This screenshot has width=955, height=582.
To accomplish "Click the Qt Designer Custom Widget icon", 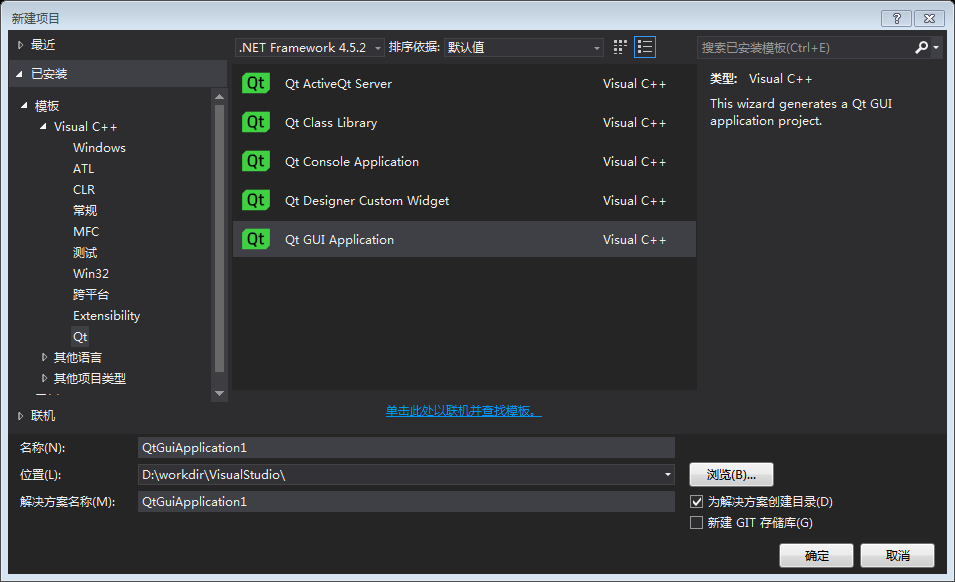I will pyautogui.click(x=256, y=200).
